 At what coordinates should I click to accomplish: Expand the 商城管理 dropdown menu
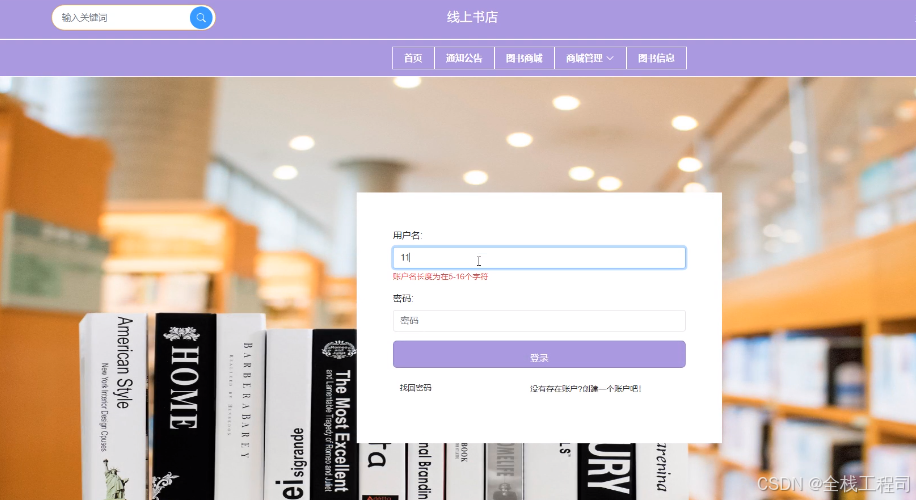click(590, 58)
